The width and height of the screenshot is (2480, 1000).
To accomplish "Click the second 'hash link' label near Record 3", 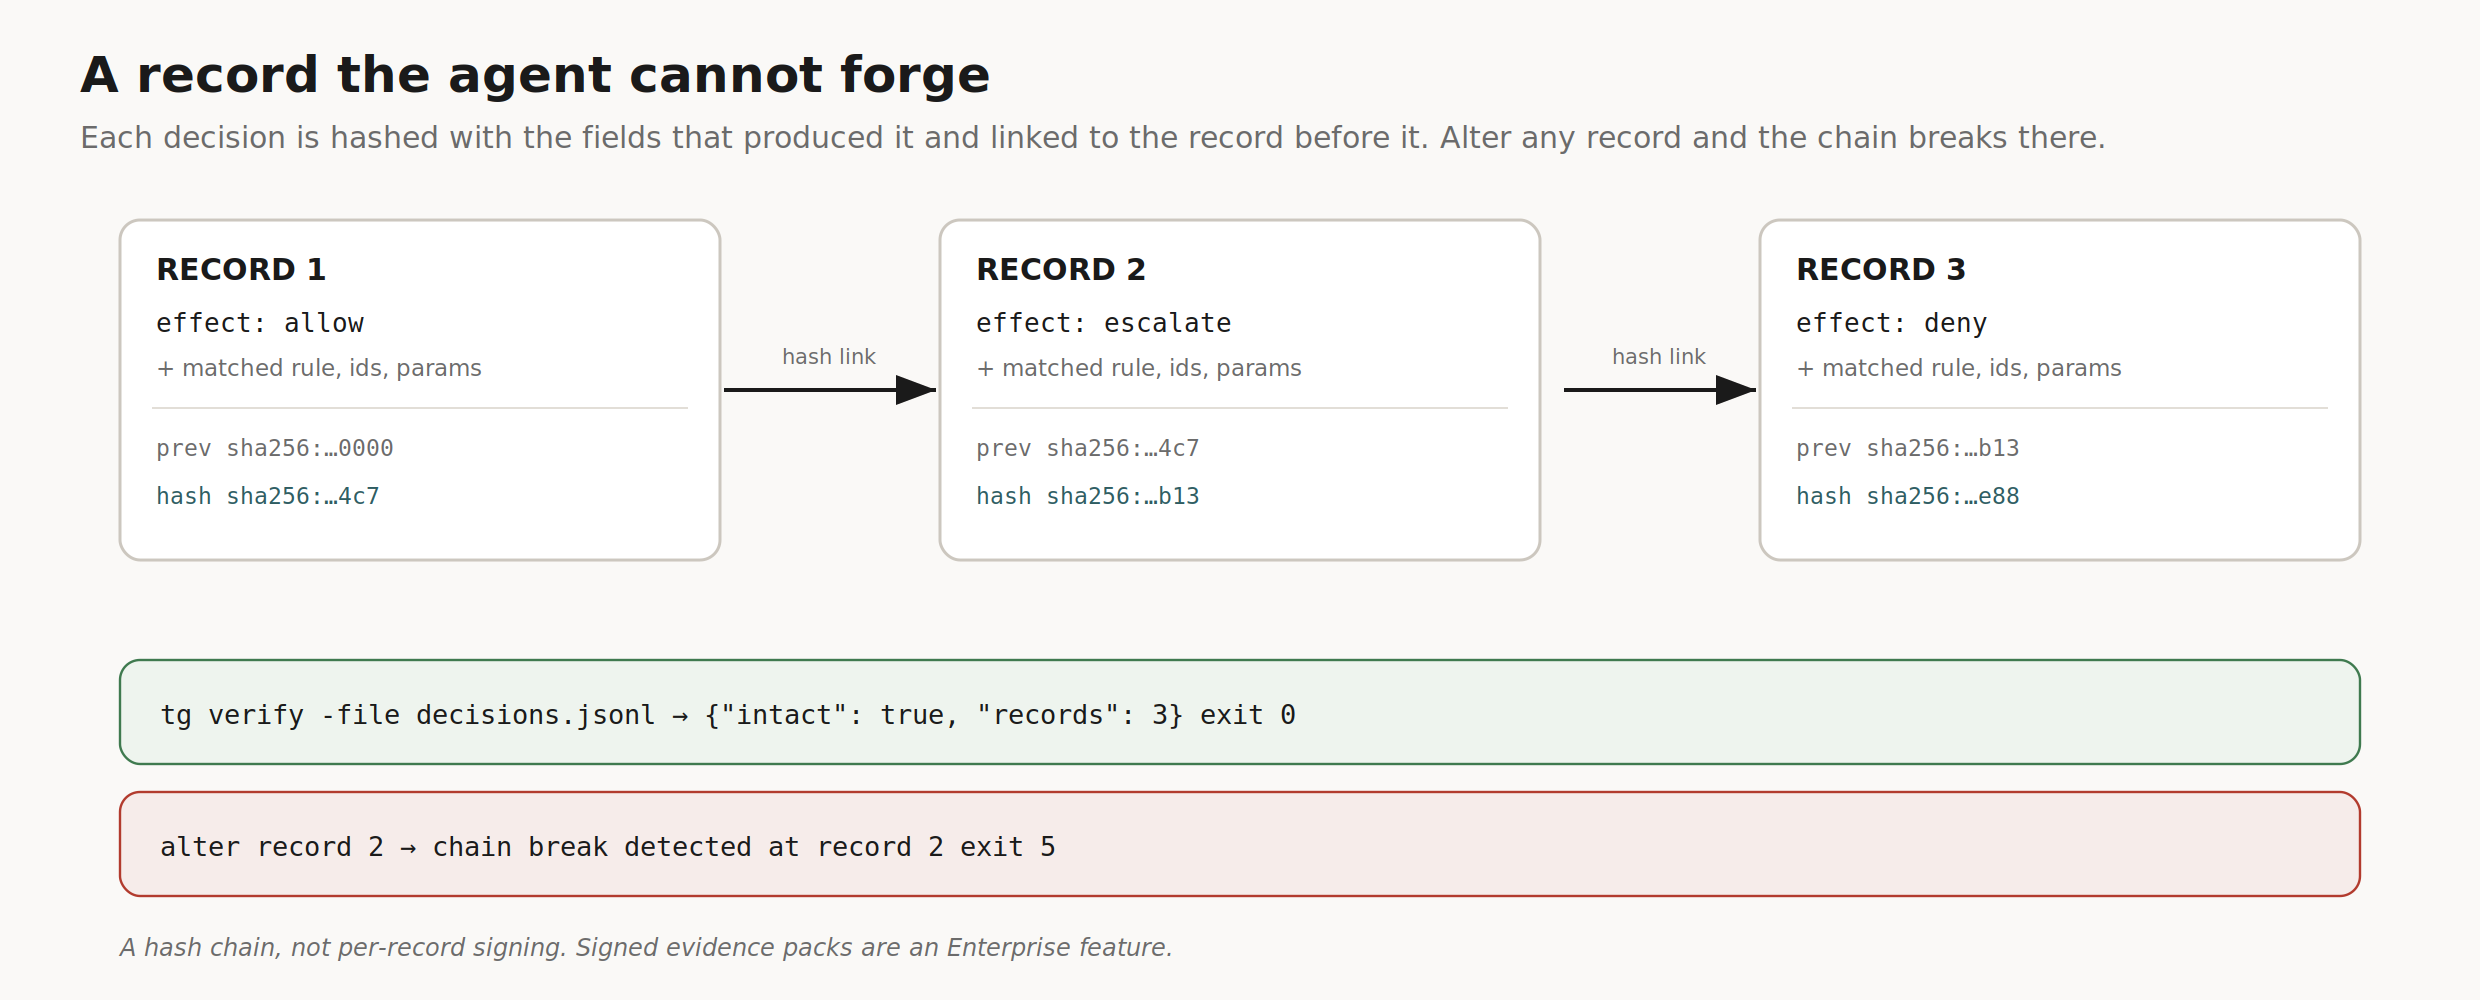I will 1659,356.
